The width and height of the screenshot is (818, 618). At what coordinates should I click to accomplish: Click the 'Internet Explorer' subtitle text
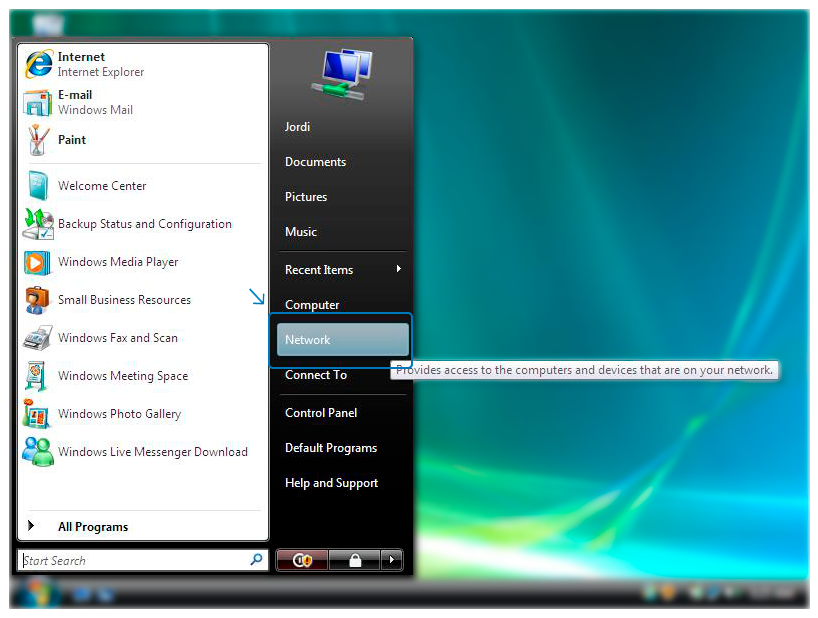[101, 72]
